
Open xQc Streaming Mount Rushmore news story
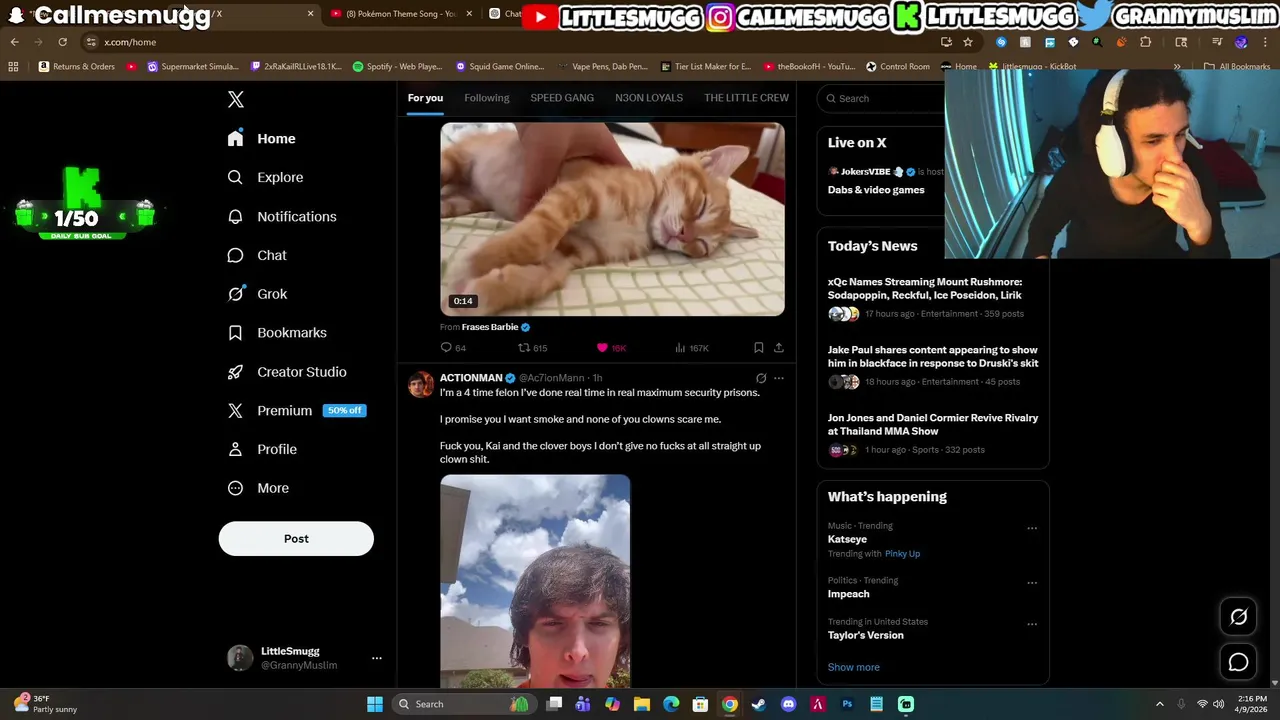point(933,299)
